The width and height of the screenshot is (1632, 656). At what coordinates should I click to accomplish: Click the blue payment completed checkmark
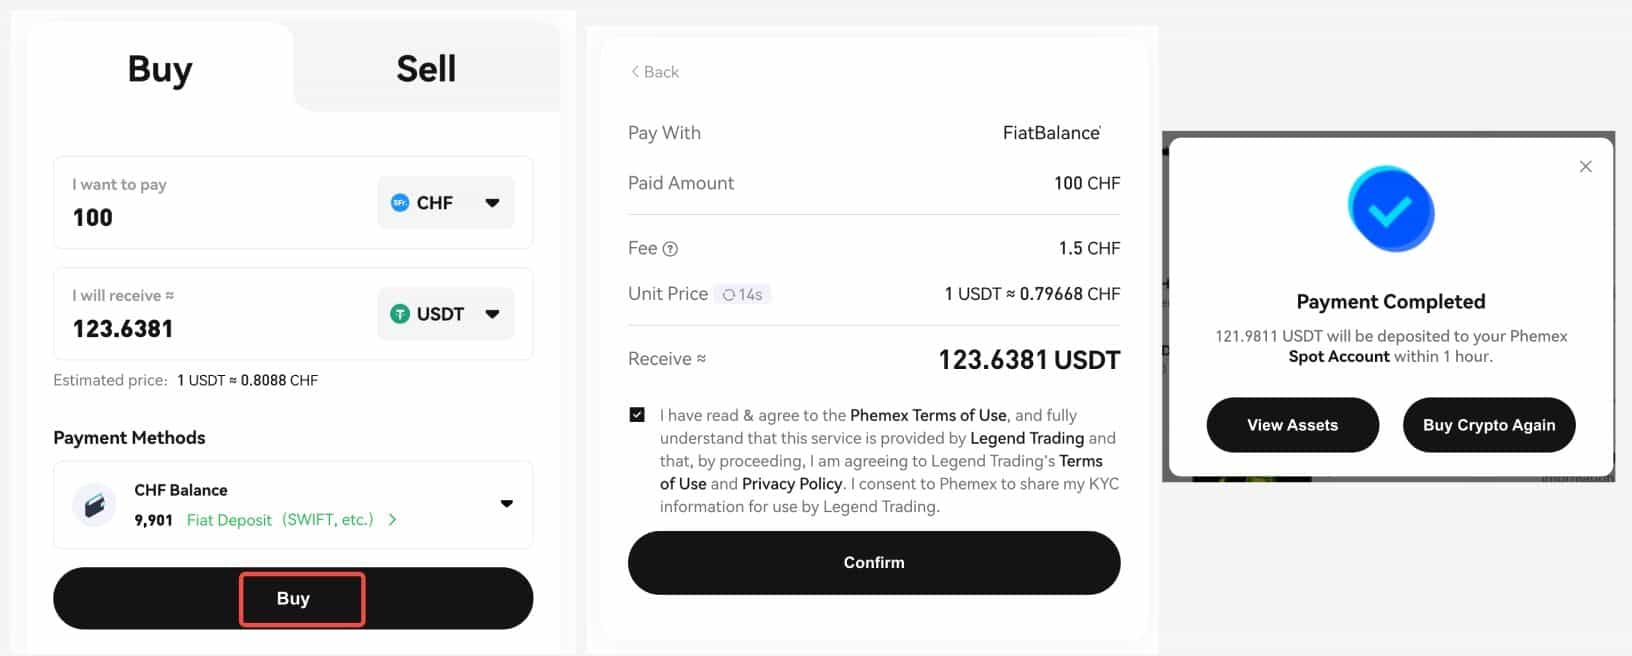pyautogui.click(x=1390, y=210)
